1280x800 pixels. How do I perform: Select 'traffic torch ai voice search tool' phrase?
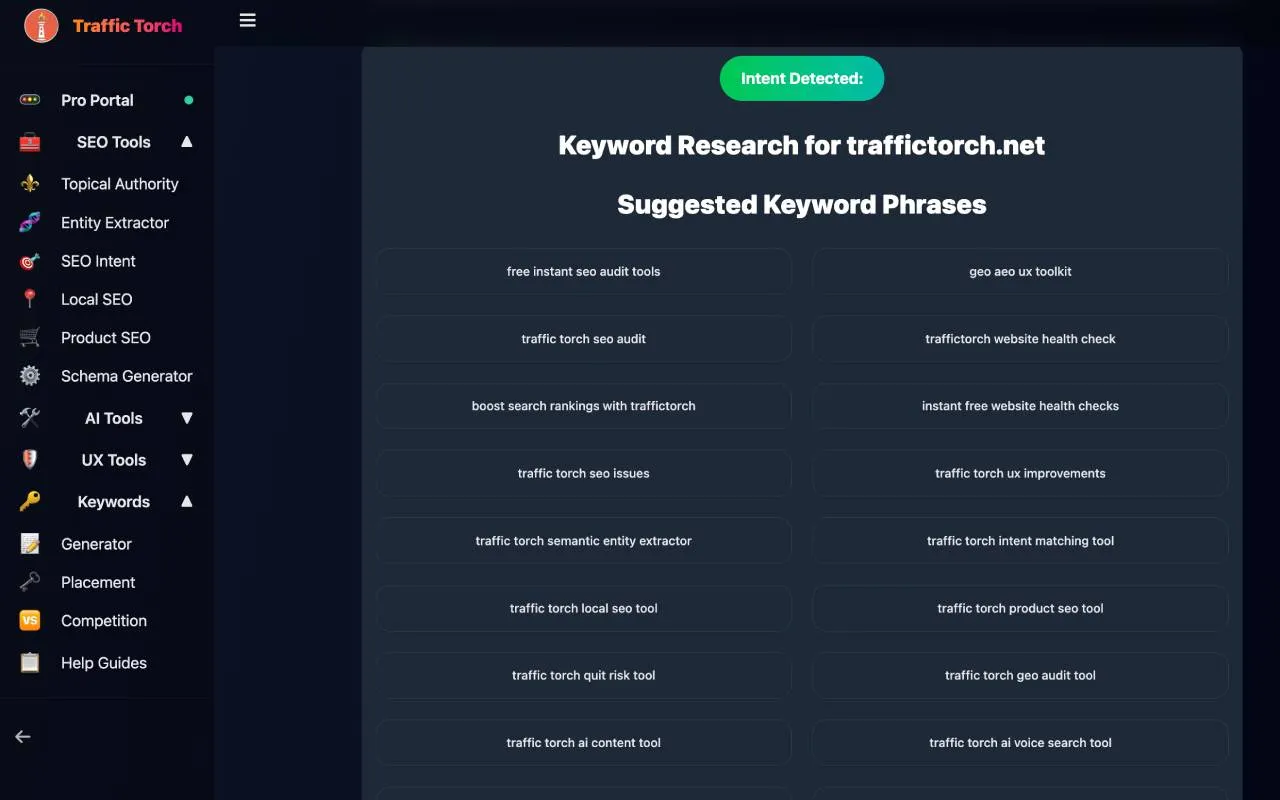pyautogui.click(x=1020, y=743)
